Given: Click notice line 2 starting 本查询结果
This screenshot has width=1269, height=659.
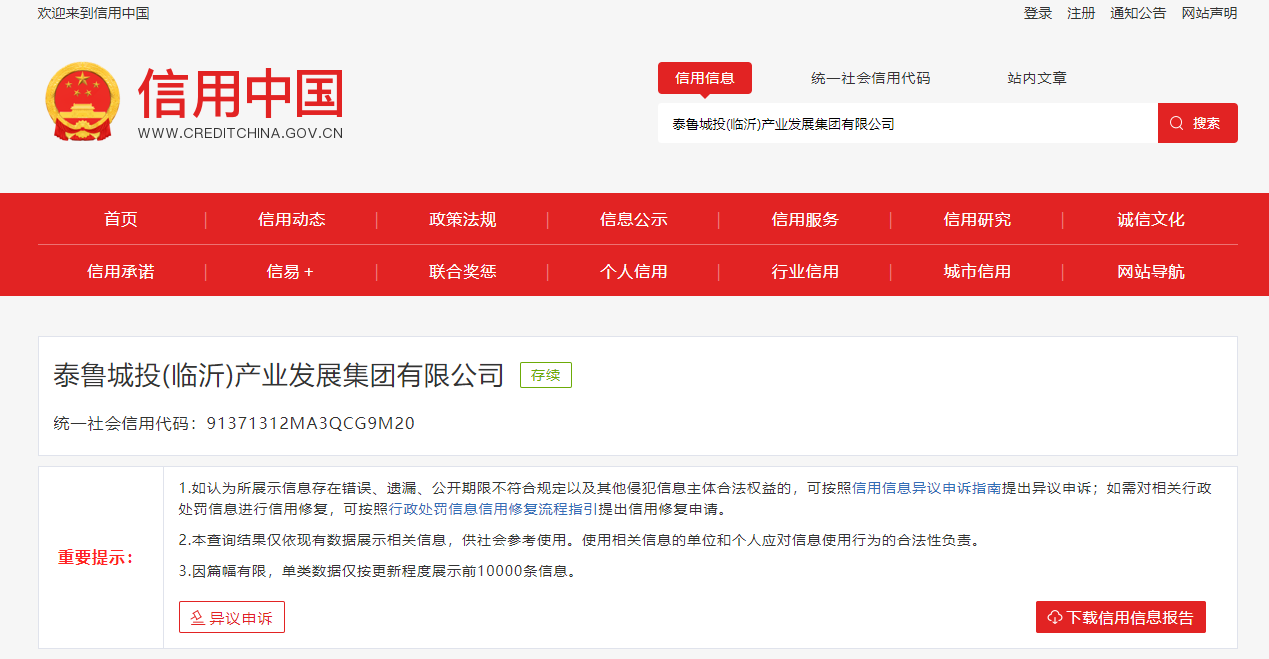Looking at the screenshot, I should coord(578,540).
